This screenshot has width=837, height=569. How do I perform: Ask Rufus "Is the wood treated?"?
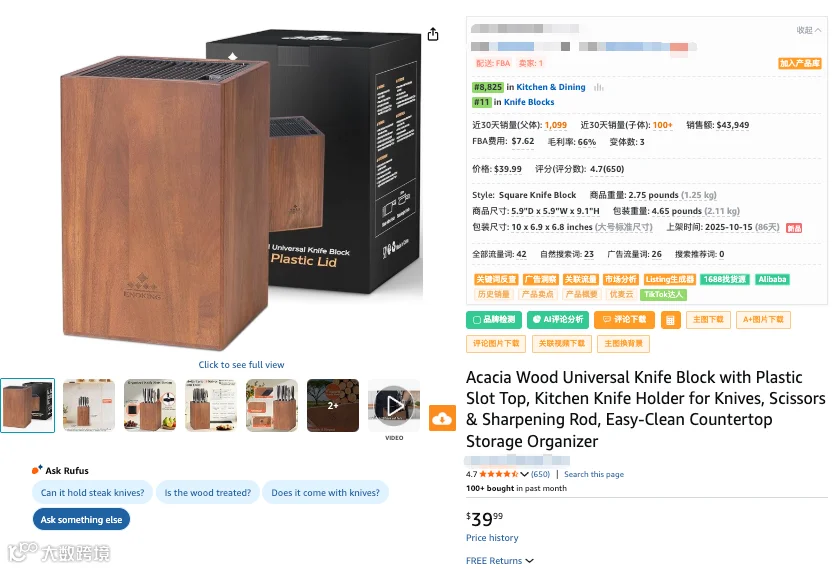pos(208,492)
